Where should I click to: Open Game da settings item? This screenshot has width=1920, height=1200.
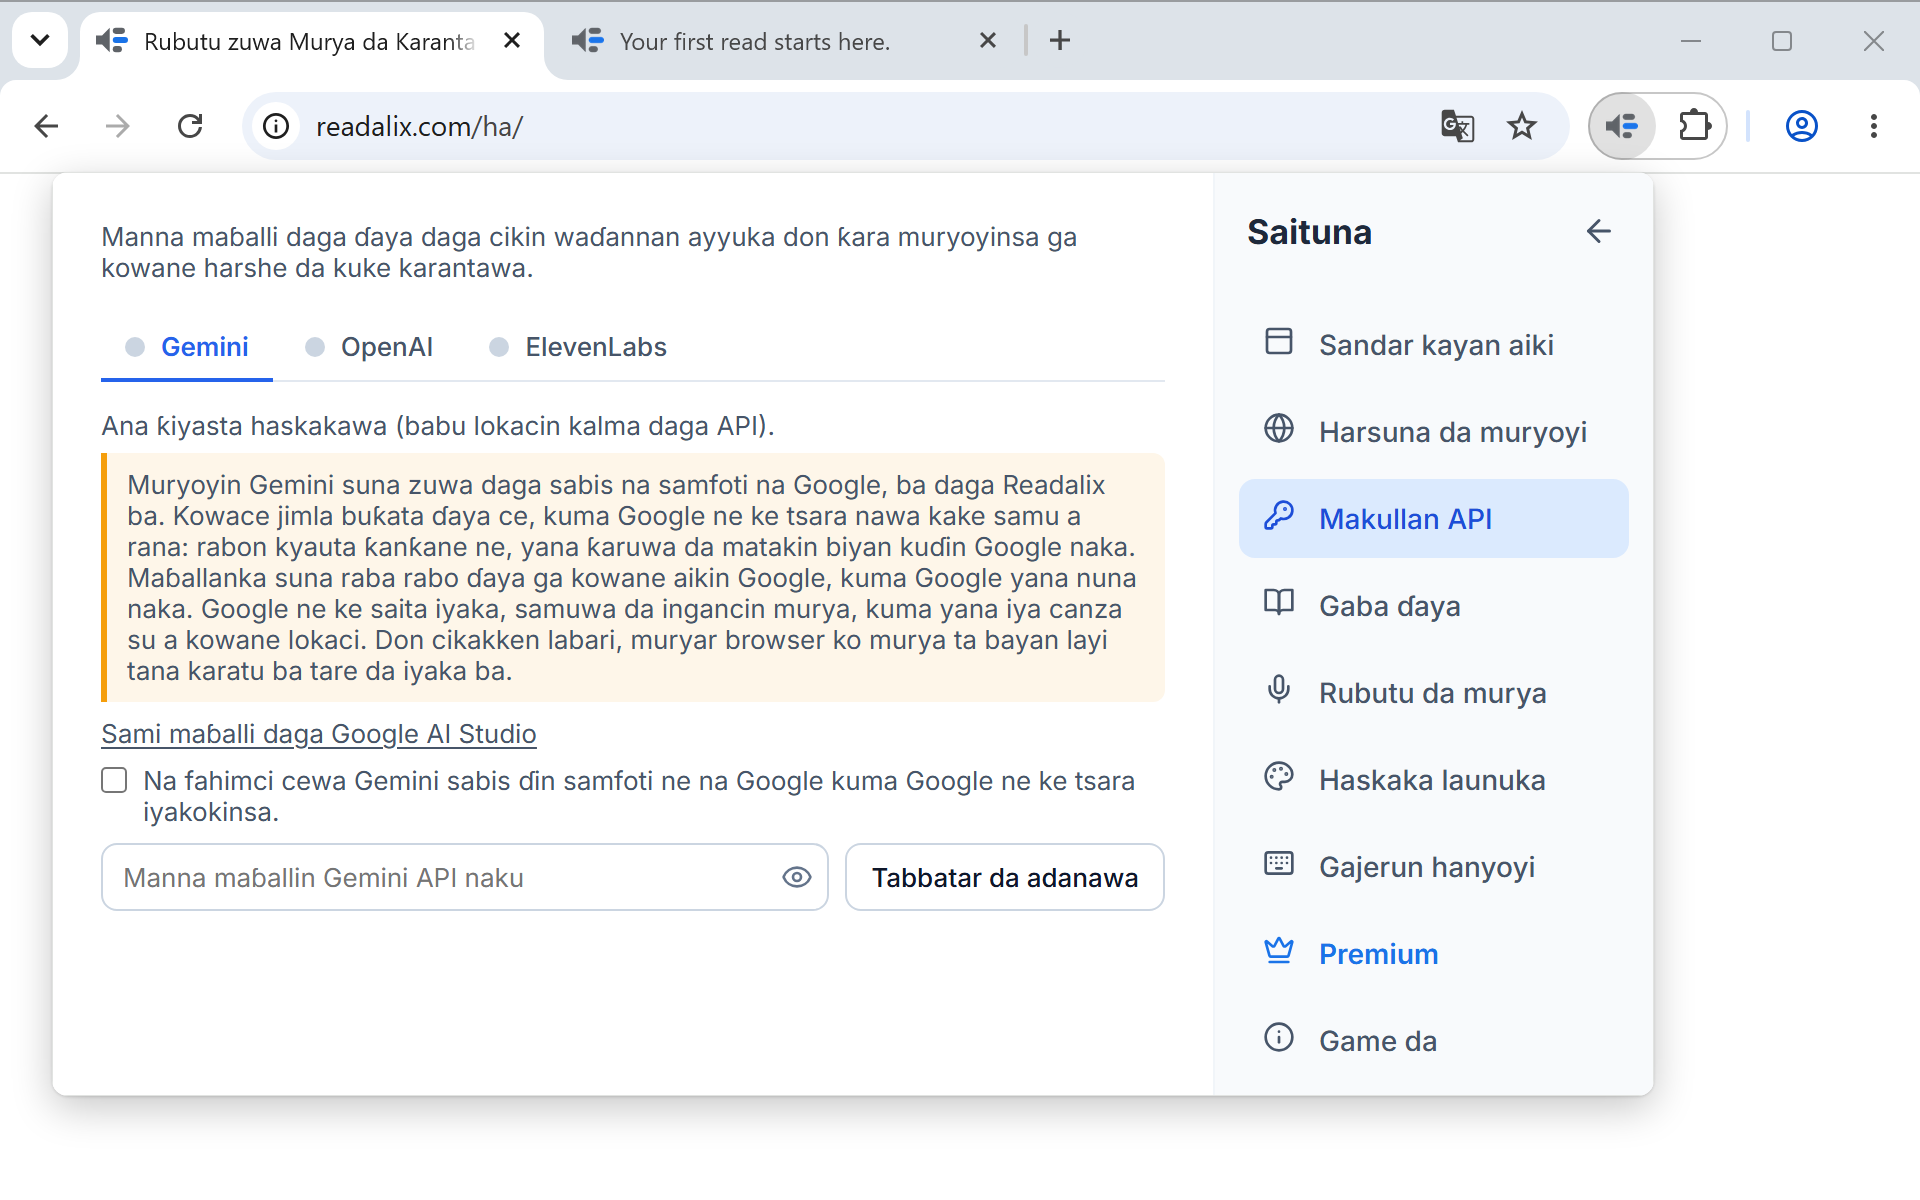pos(1434,1041)
